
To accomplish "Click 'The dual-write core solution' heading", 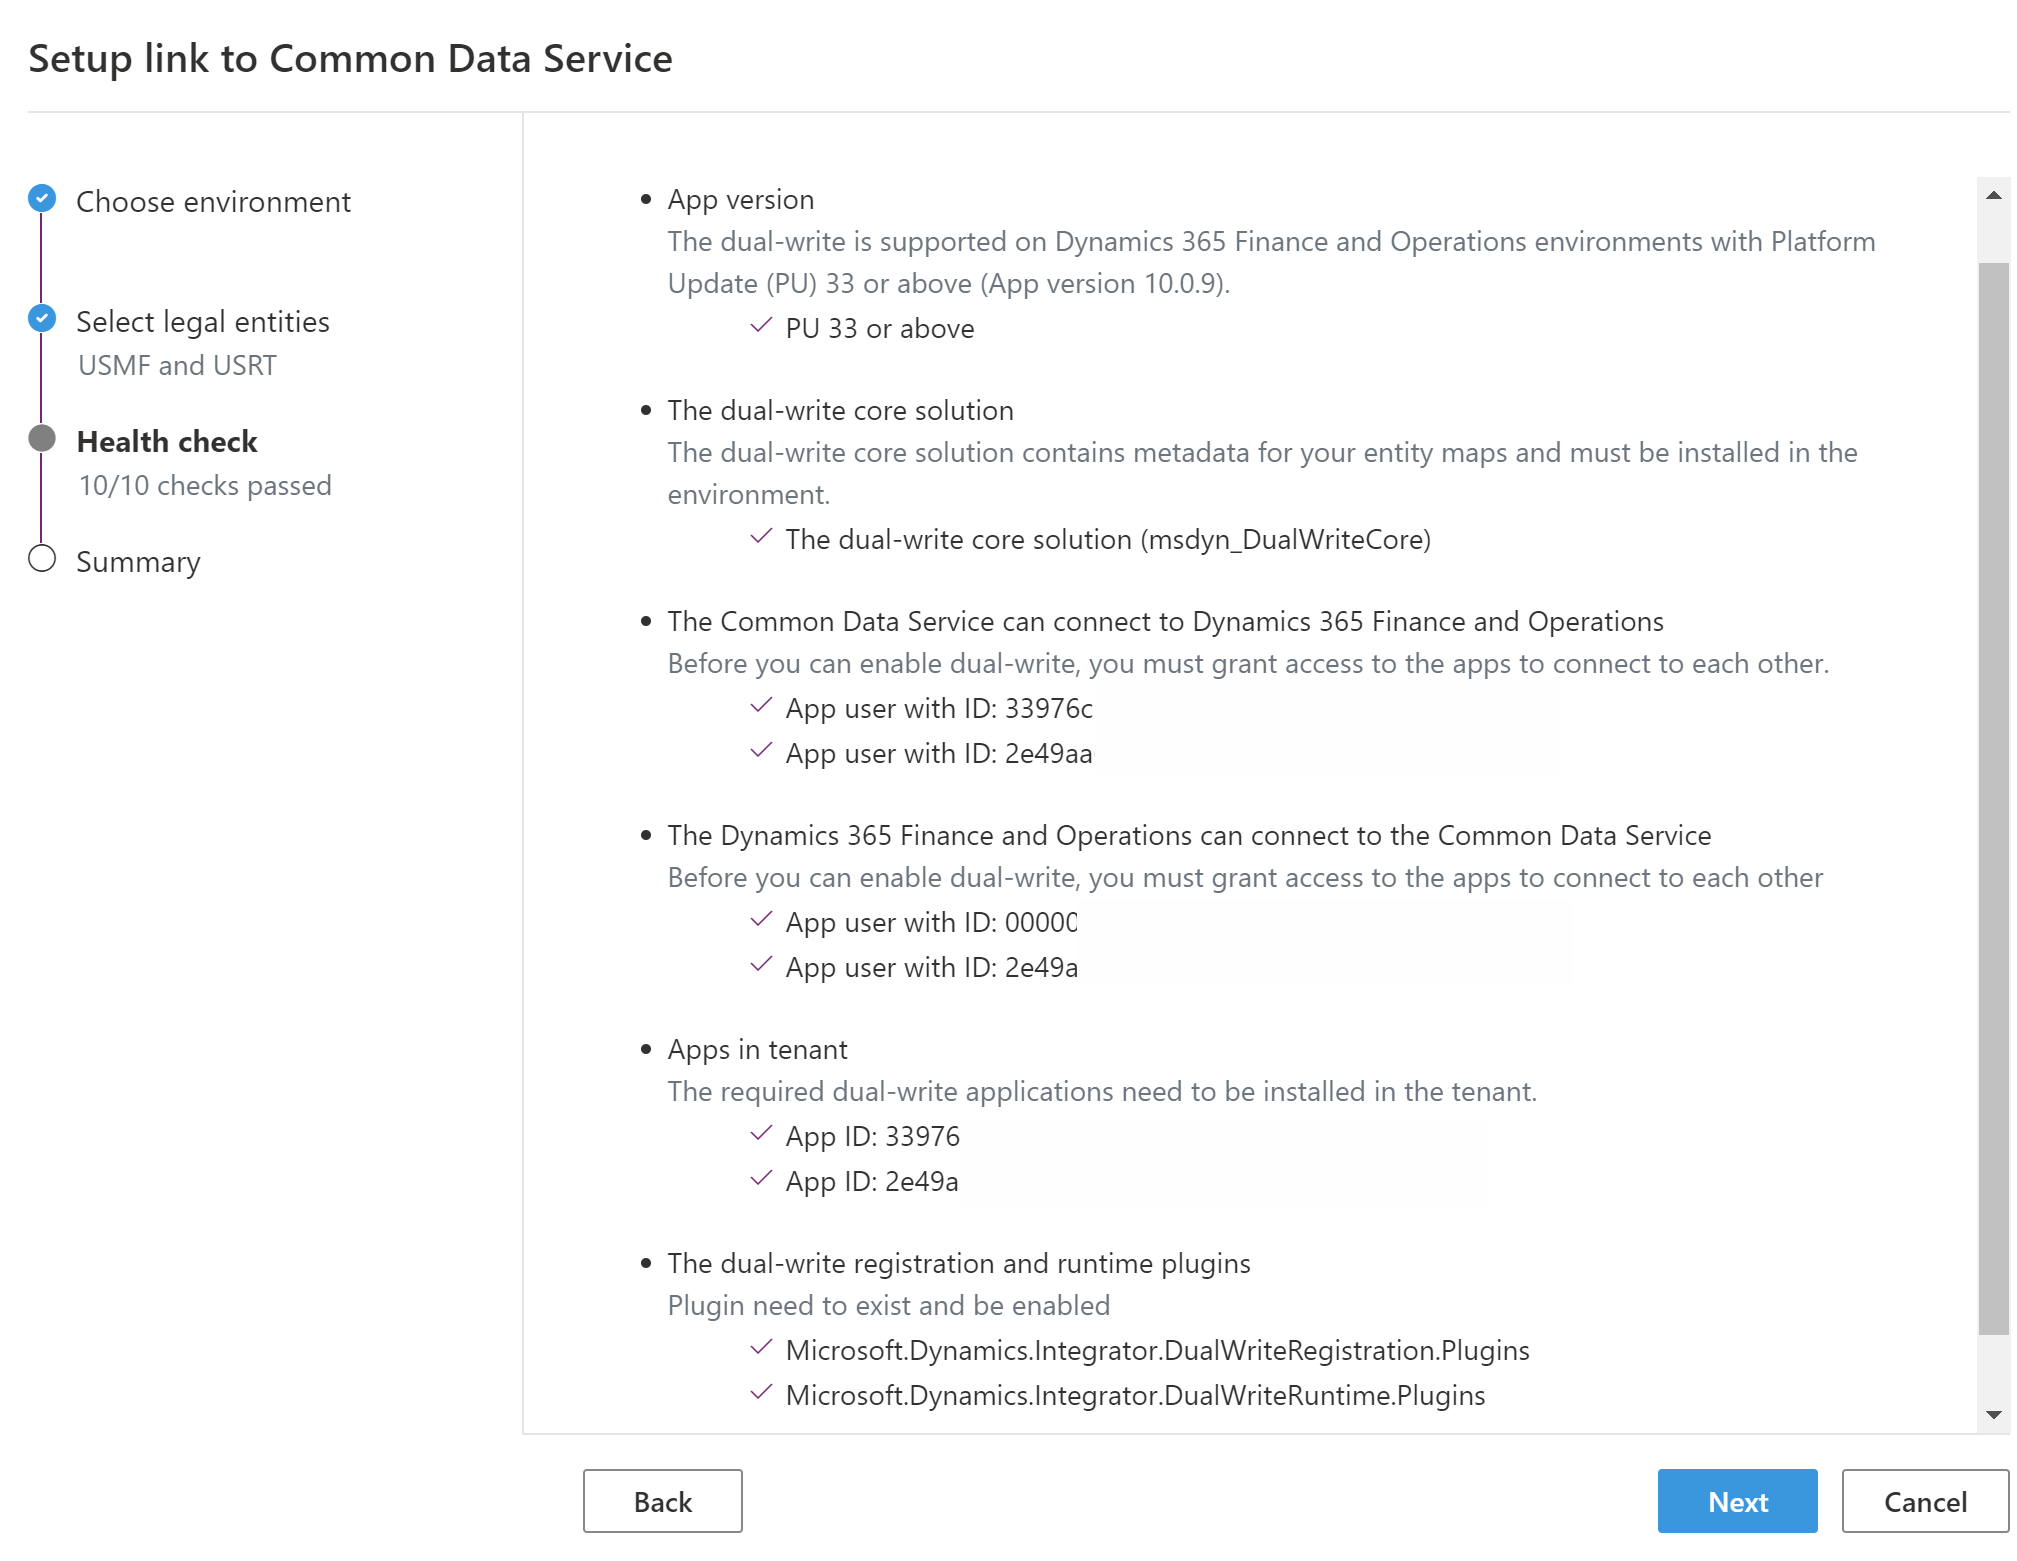I will tap(840, 410).
